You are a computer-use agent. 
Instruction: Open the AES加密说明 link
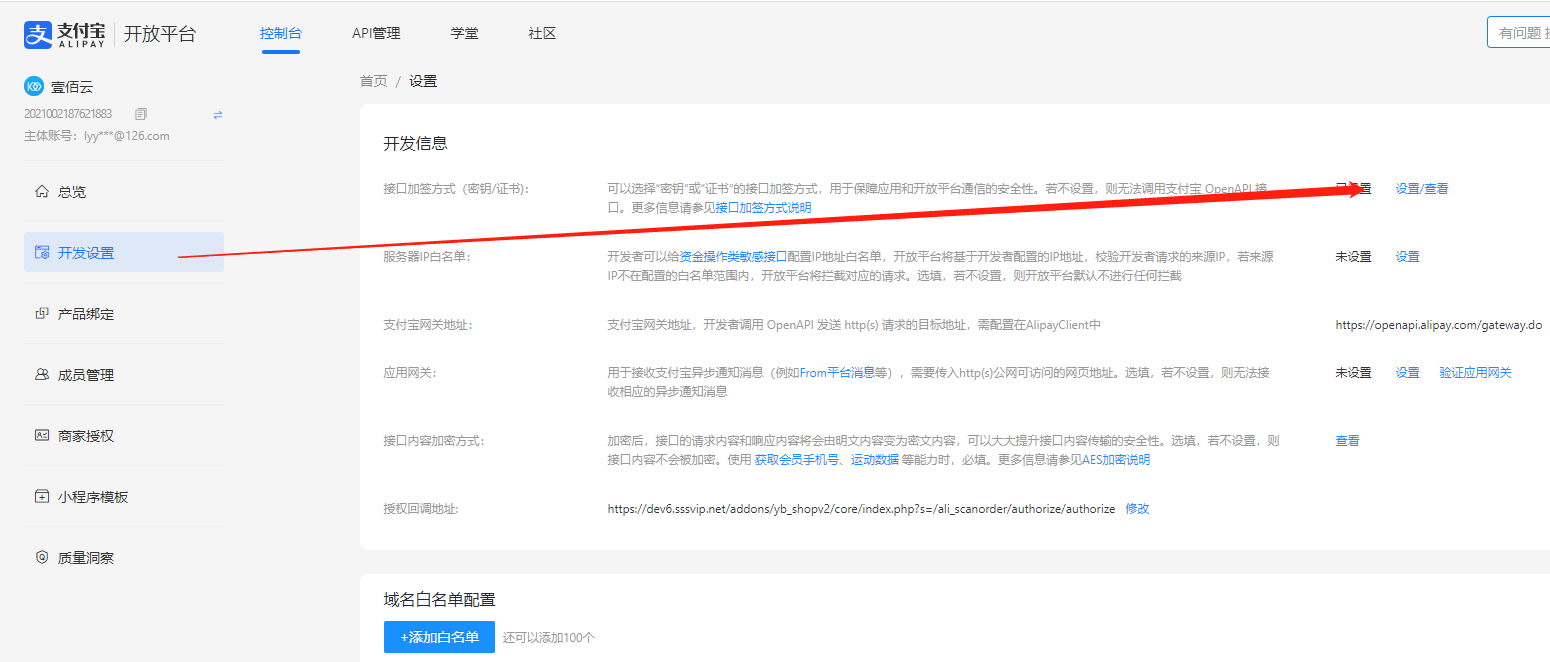click(1116, 460)
